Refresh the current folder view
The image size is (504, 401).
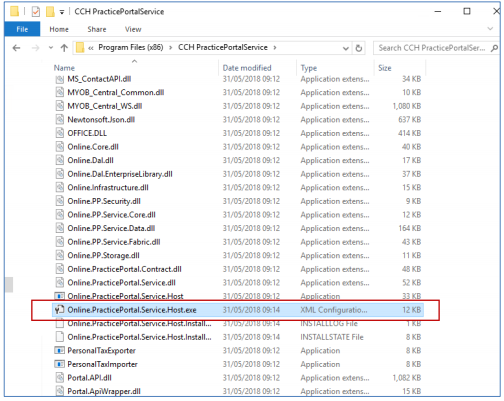[359, 48]
